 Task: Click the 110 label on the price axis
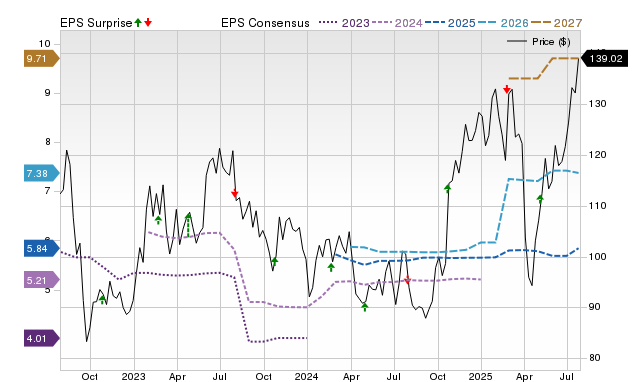pos(597,206)
